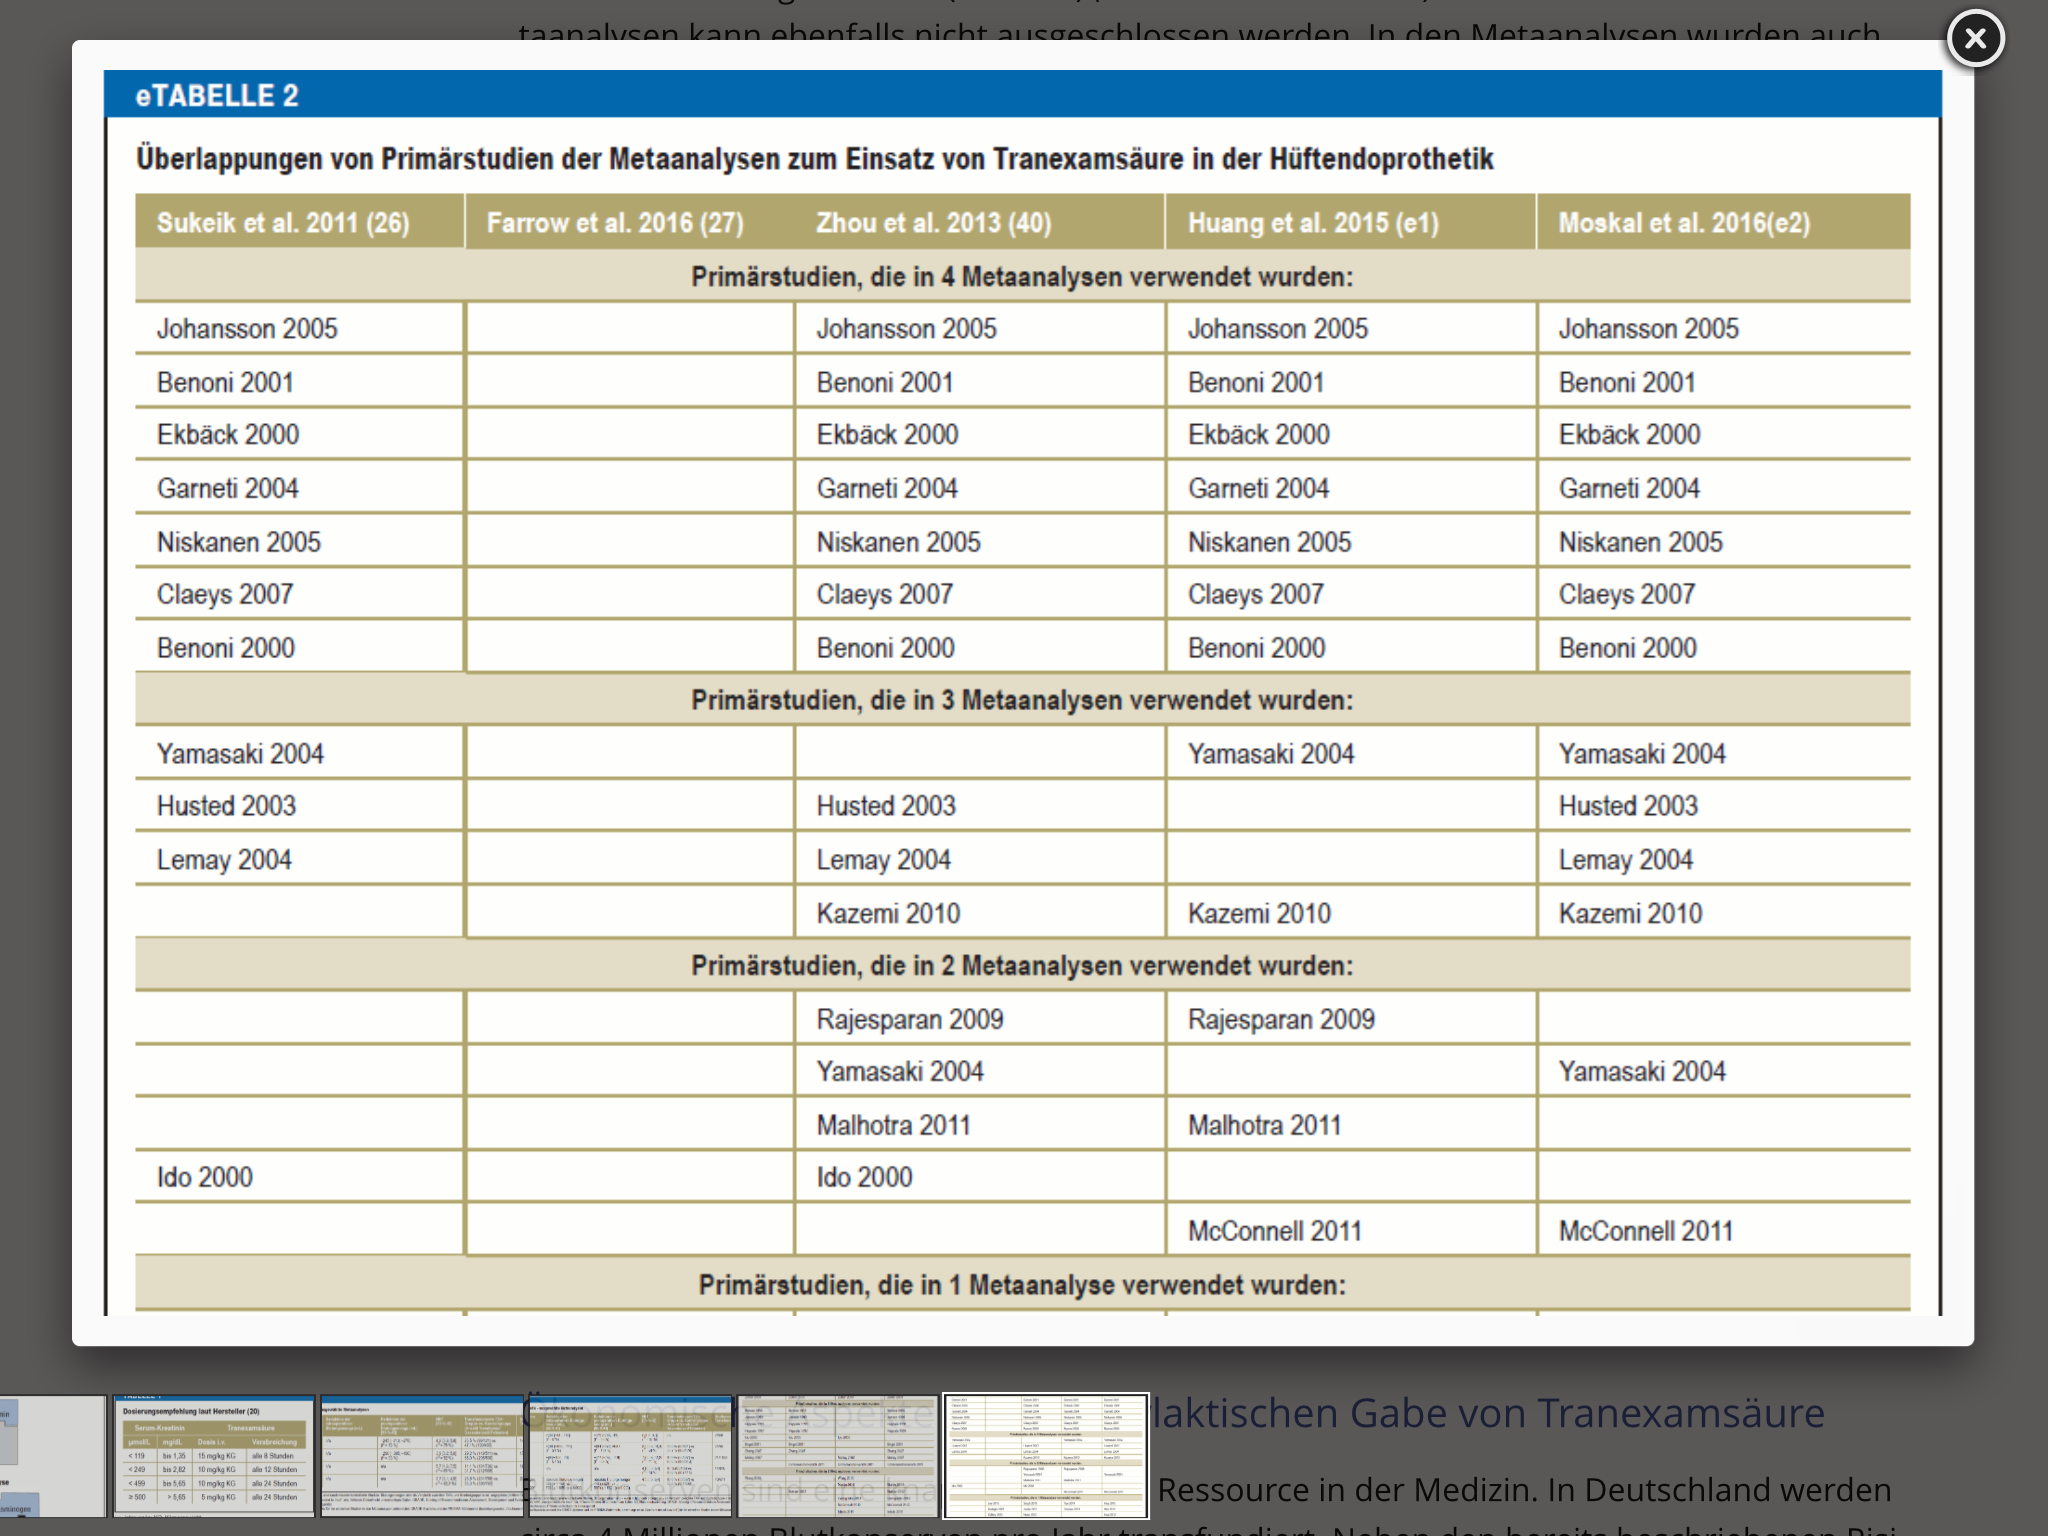Click the Moskal et al. 2016 column header

[x=1684, y=222]
